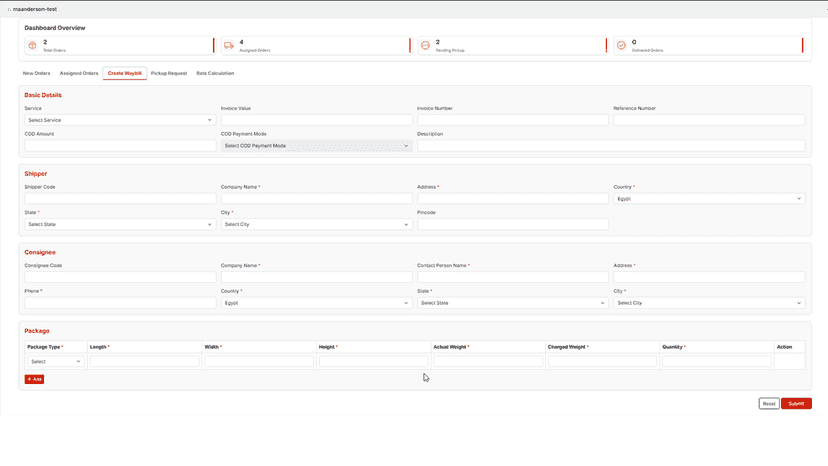Focus the package Height field
This screenshot has width=828, height=466.
tap(373, 362)
